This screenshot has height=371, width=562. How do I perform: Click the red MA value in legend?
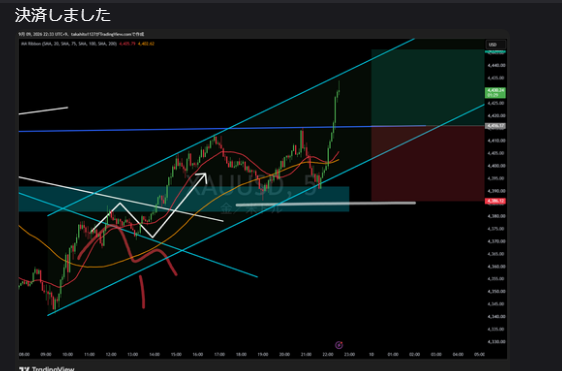point(127,44)
